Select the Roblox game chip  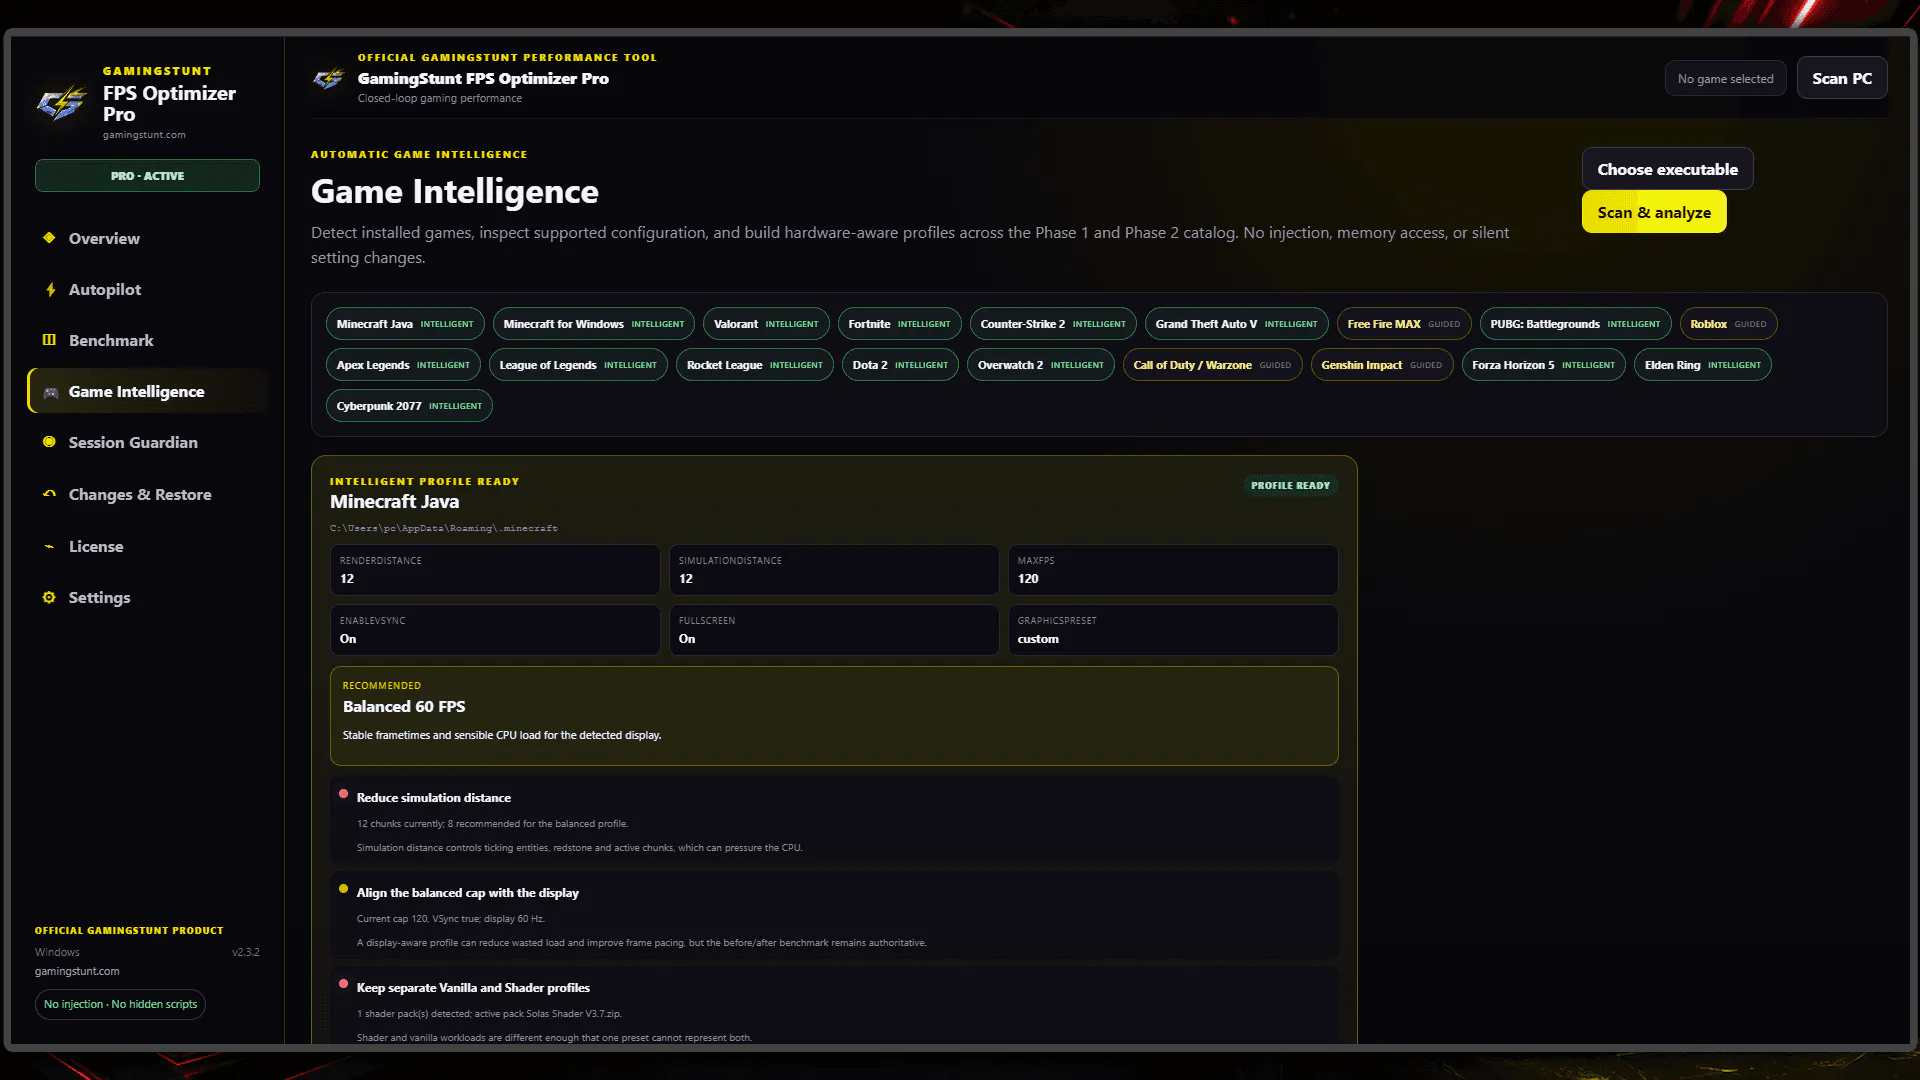[x=1728, y=324]
